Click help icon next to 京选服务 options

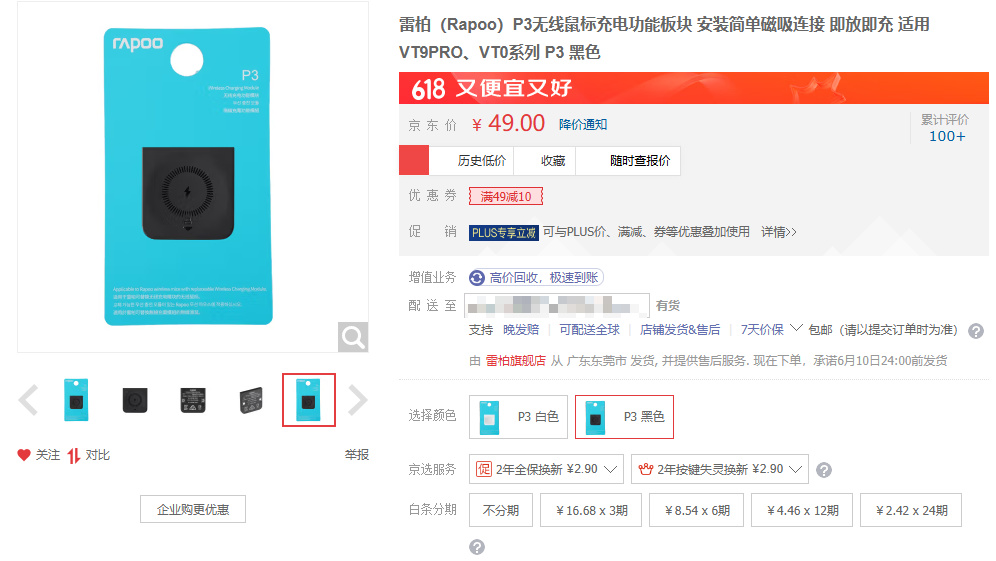pyautogui.click(x=824, y=470)
